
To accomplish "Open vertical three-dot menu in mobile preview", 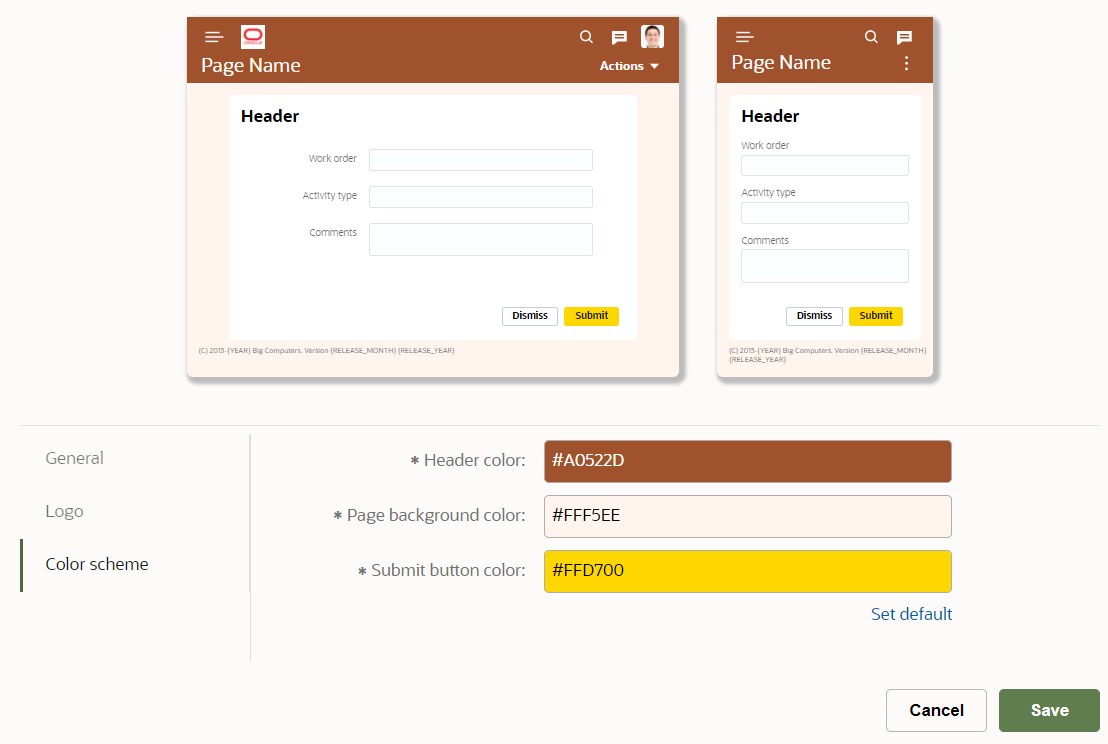I will click(907, 63).
